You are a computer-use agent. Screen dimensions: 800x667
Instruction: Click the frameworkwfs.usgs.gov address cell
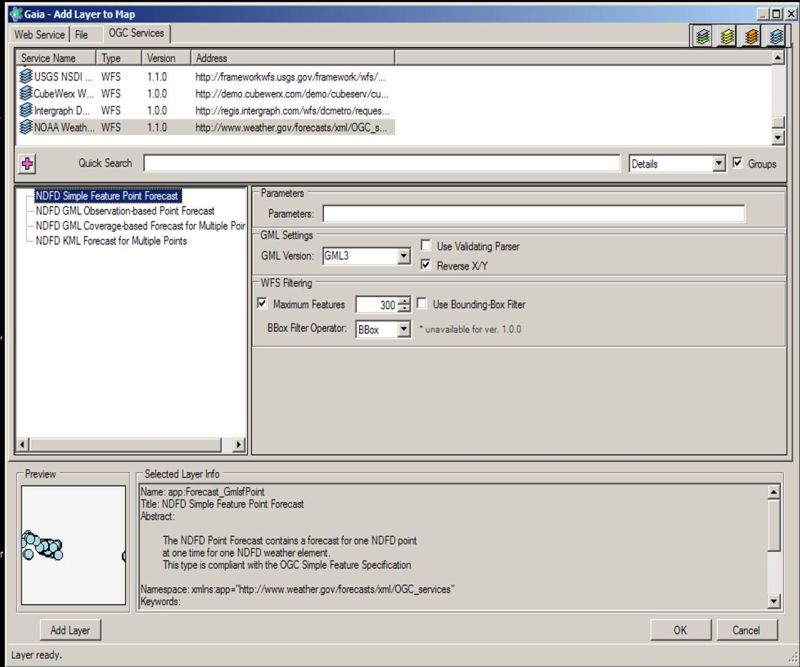290,77
